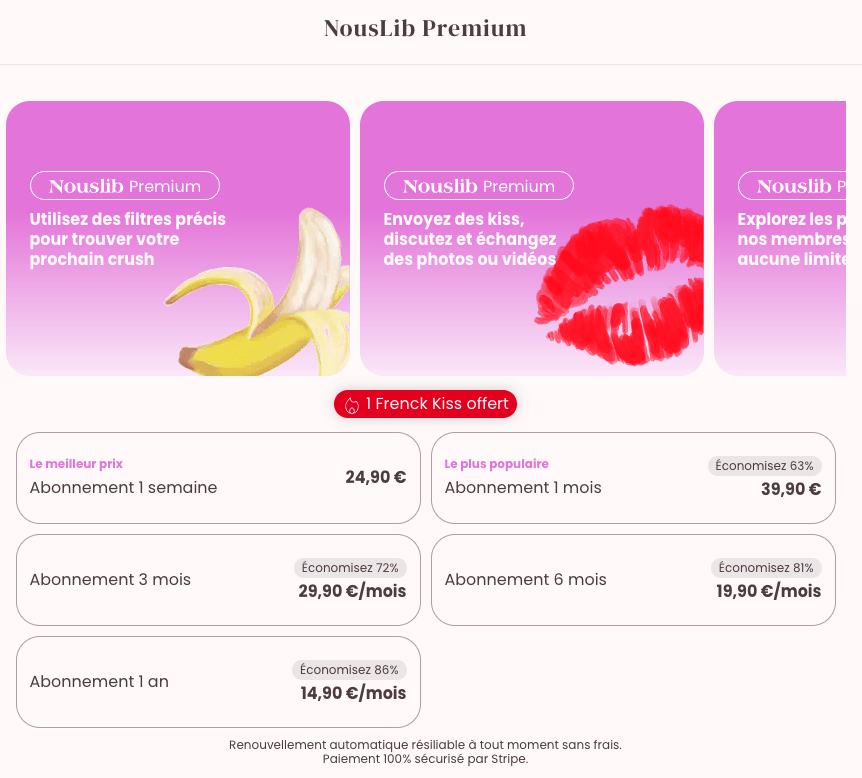Viewport: 862px width, 778px height.
Task: Click the Nouslib Premium badge on the banana card
Action: click(x=125, y=186)
